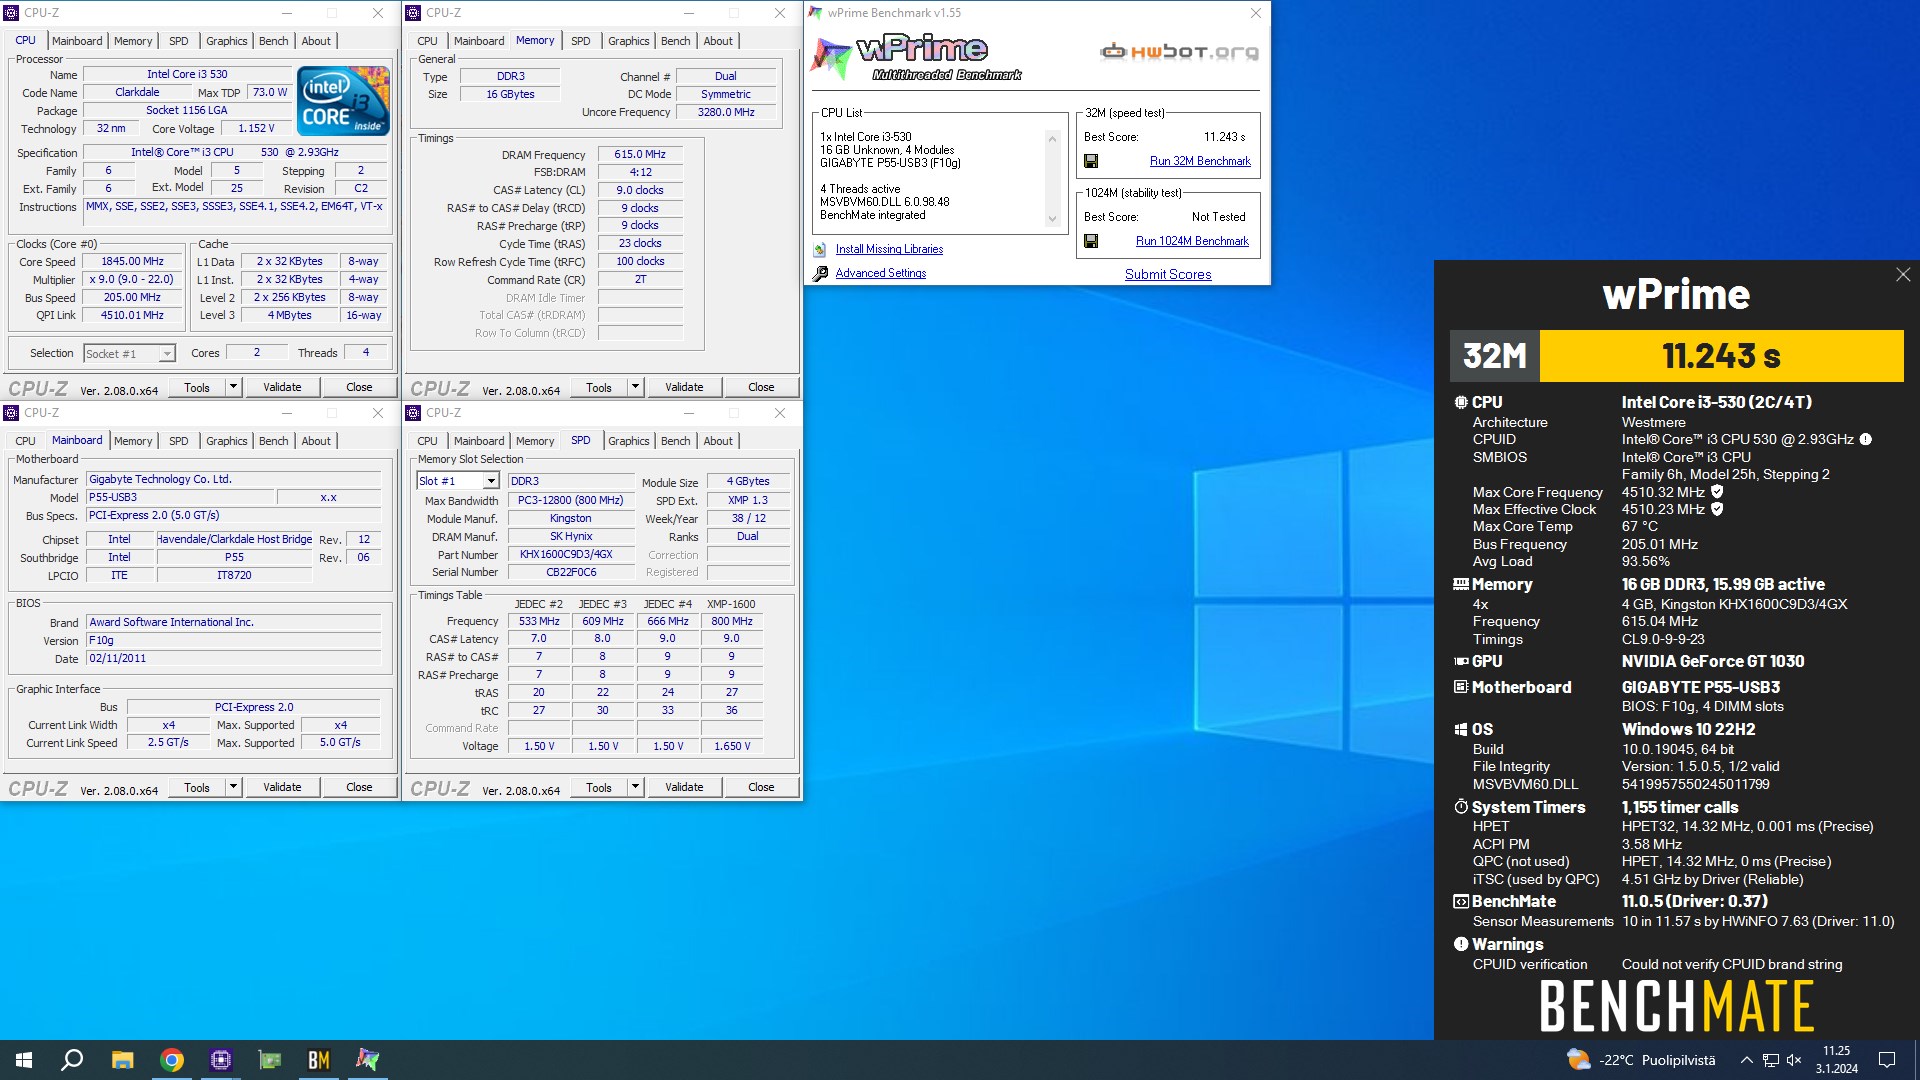Viewport: 1920px width, 1080px height.
Task: Click the HWBOT.org logo in wPrime
Action: pos(1180,52)
